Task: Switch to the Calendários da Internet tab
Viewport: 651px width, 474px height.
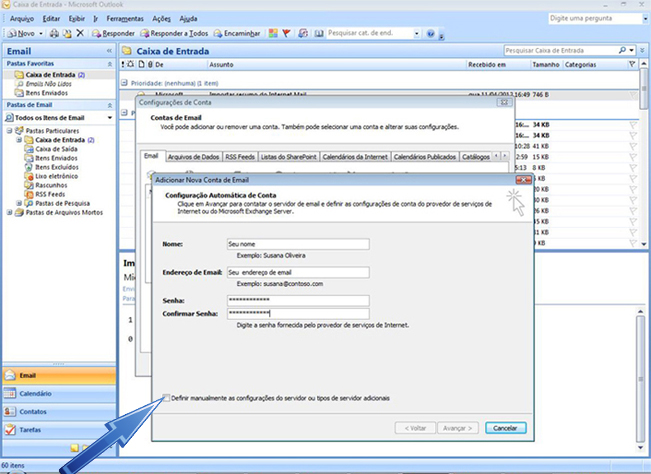Action: [355, 157]
